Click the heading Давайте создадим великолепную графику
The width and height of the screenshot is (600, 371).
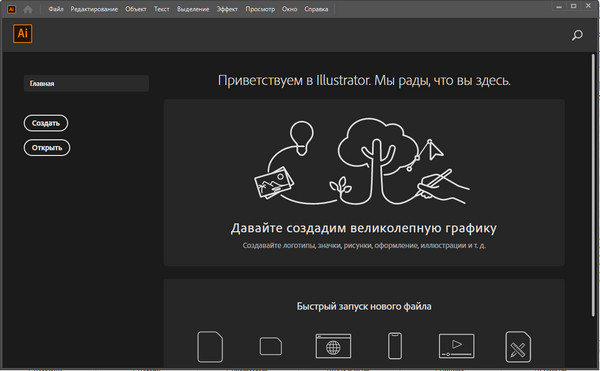364,228
